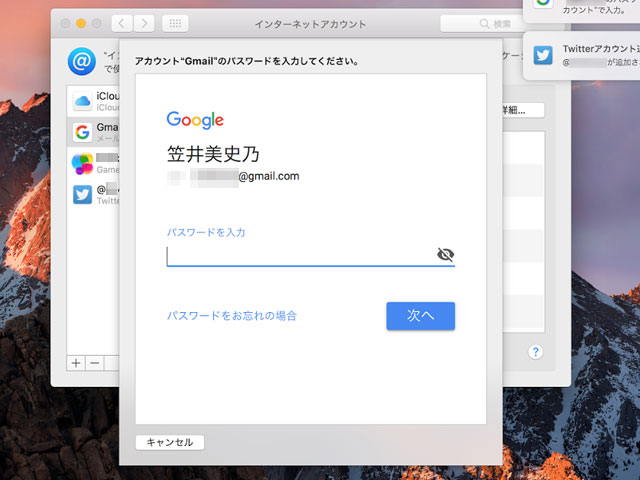Go forward with the right chevron
The width and height of the screenshot is (640, 480).
click(x=144, y=24)
